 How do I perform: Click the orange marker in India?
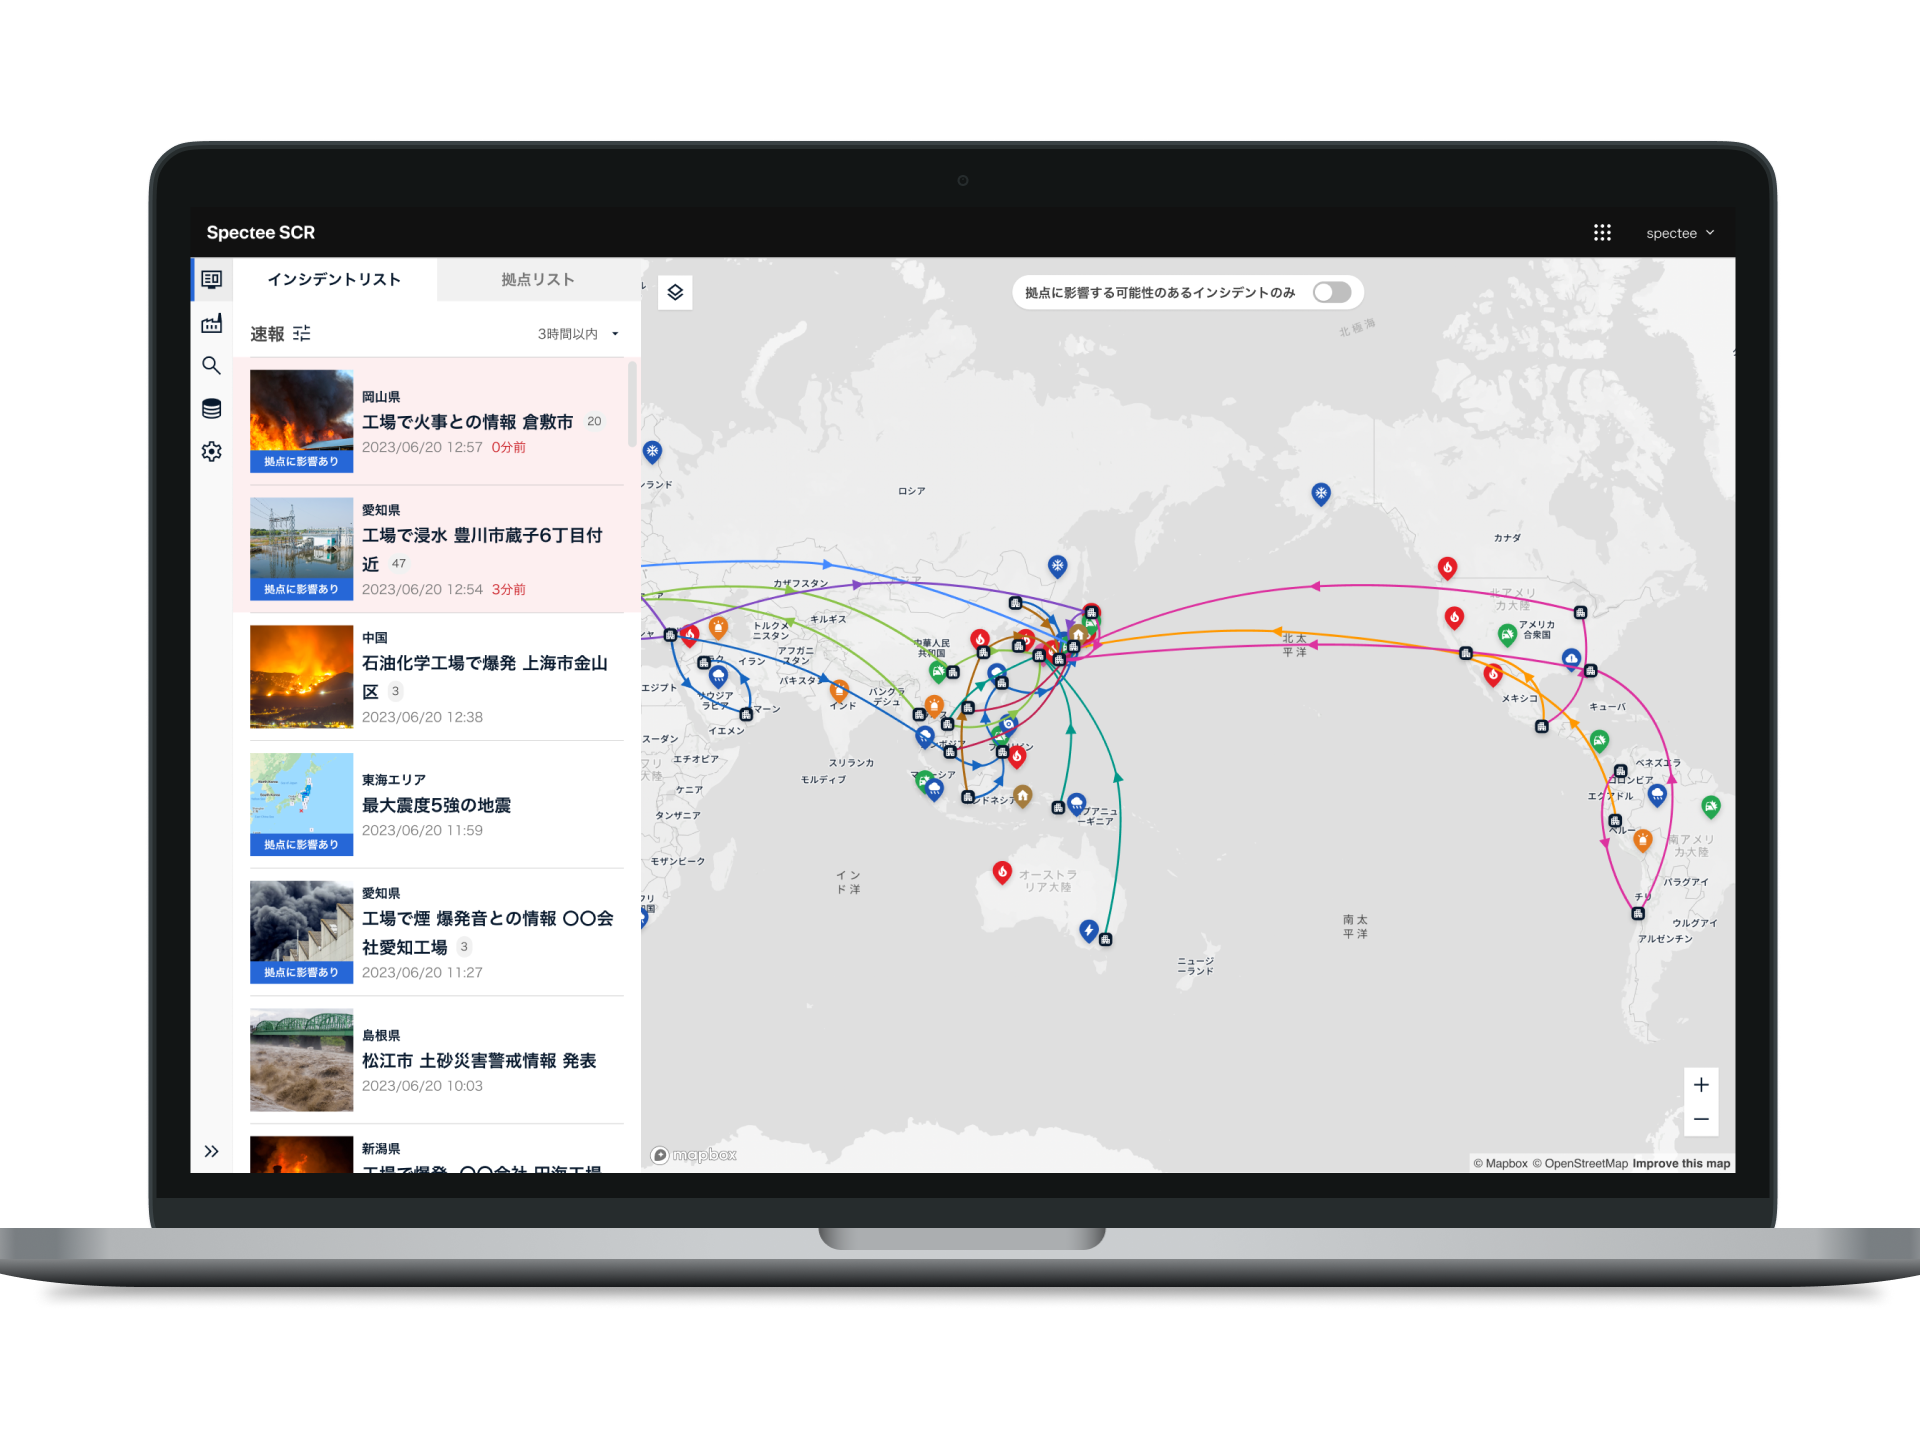coord(839,690)
